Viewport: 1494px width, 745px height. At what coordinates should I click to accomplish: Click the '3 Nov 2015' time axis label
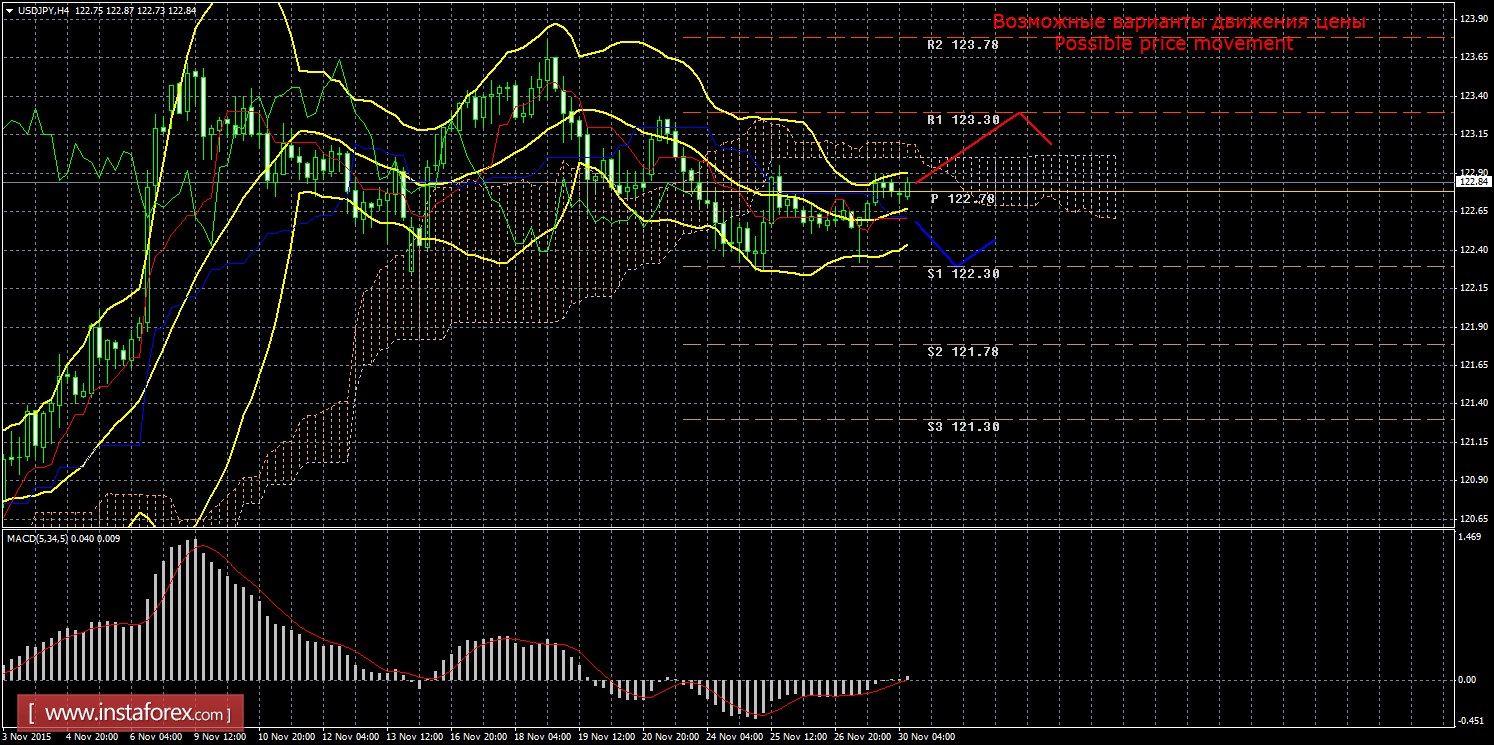click(x=28, y=737)
